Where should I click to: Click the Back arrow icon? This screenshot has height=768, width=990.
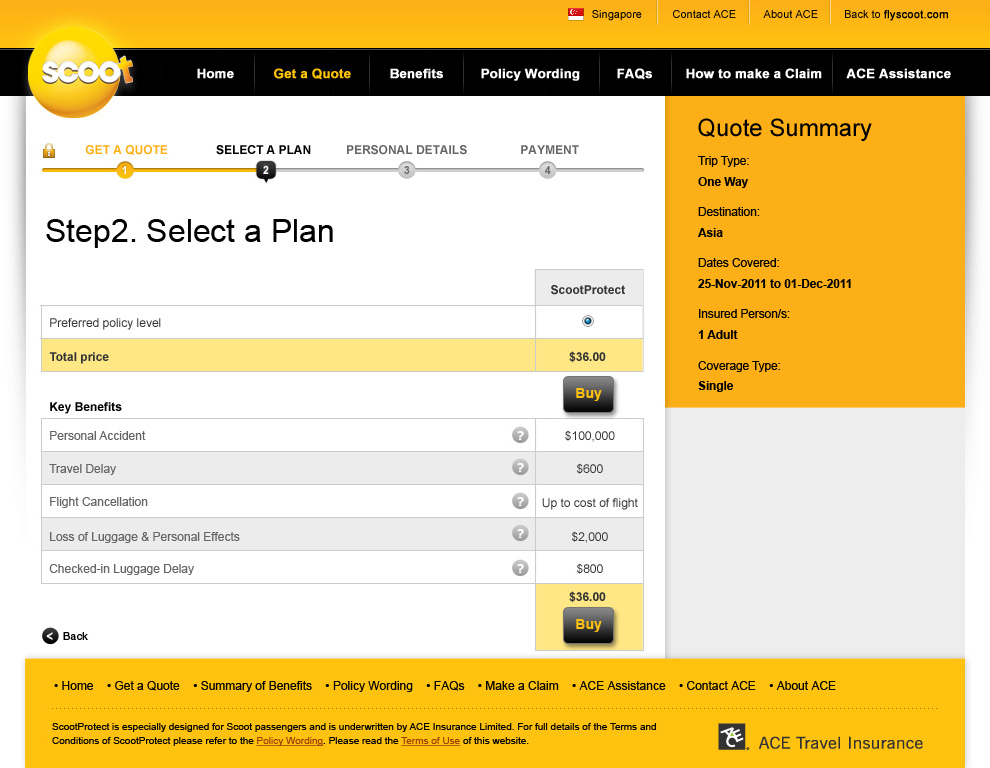tap(50, 636)
